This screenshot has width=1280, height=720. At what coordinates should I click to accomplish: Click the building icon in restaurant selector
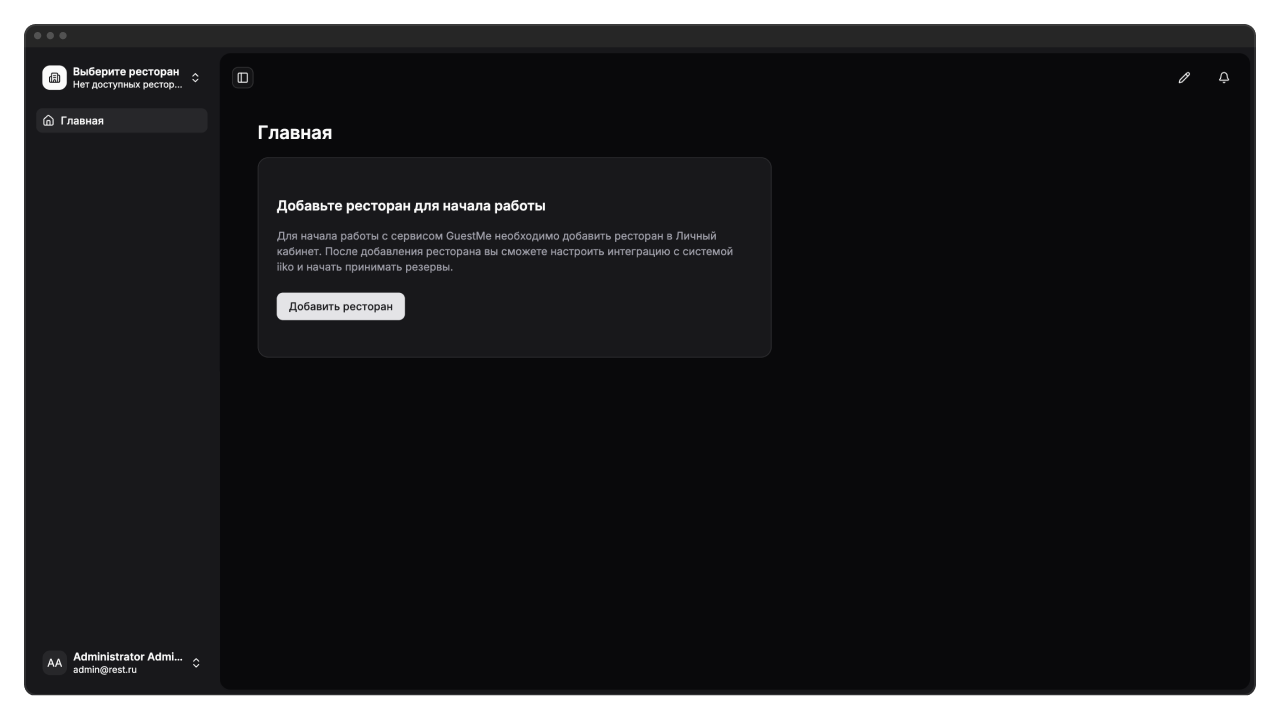[54, 78]
